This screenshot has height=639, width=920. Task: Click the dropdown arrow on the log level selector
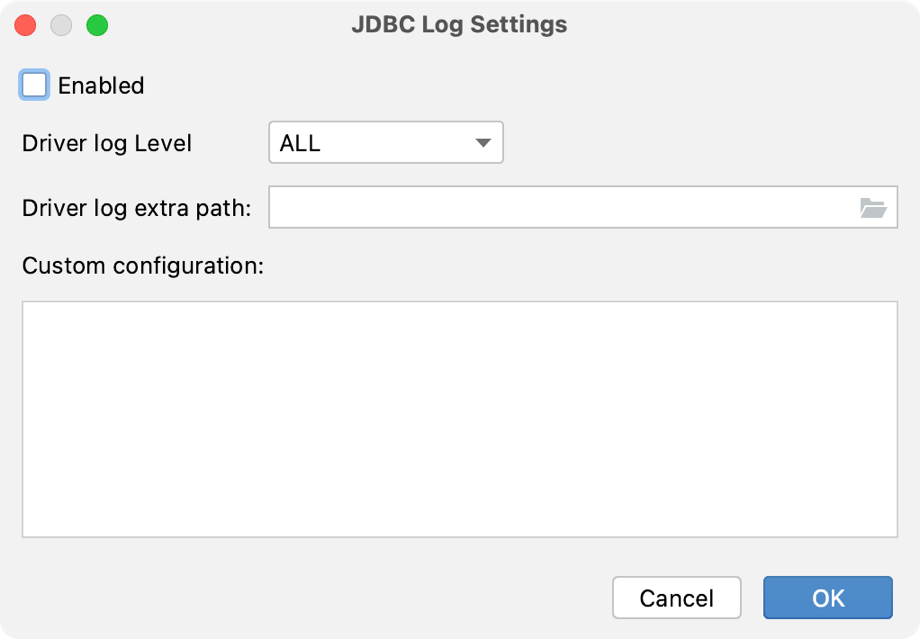point(482,142)
